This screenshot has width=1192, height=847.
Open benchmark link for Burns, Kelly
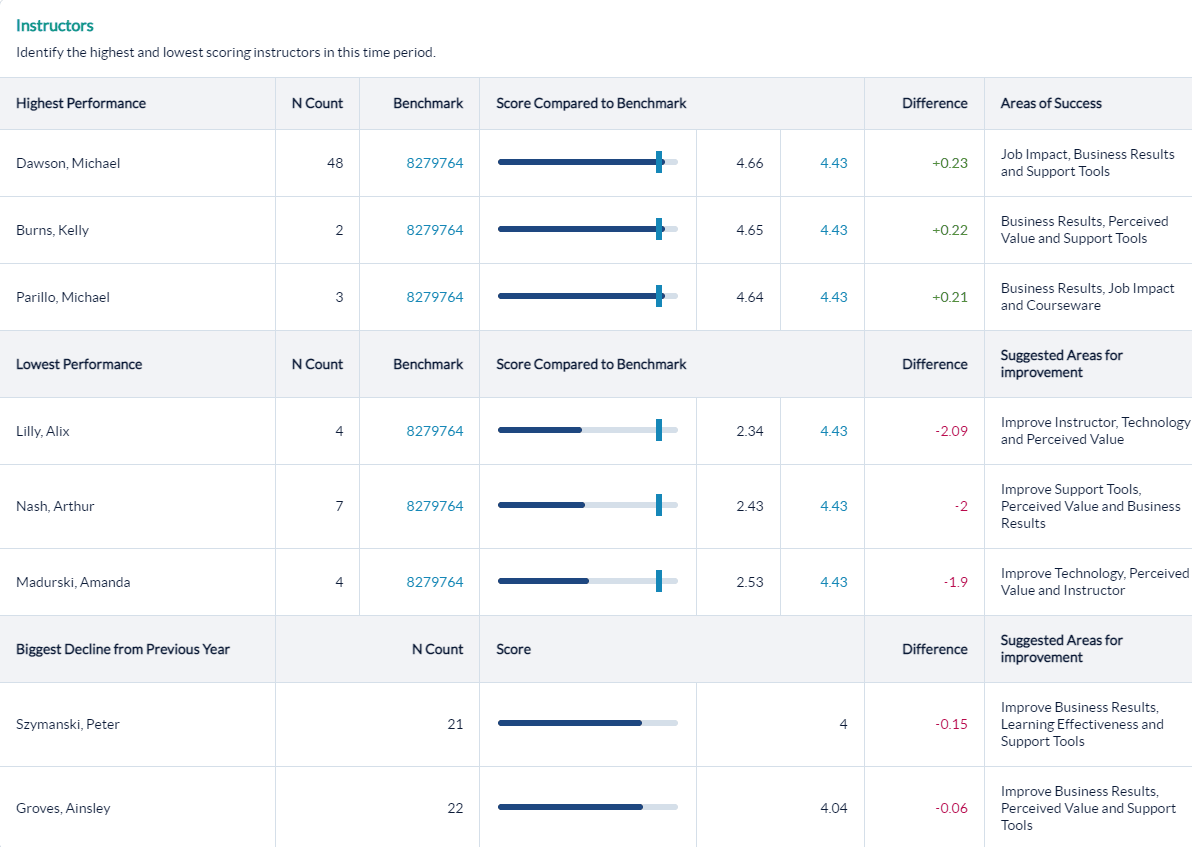434,229
